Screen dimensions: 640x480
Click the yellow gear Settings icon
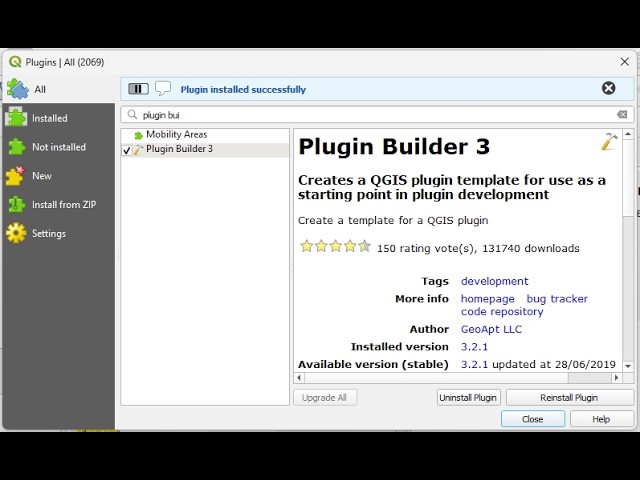click(16, 233)
